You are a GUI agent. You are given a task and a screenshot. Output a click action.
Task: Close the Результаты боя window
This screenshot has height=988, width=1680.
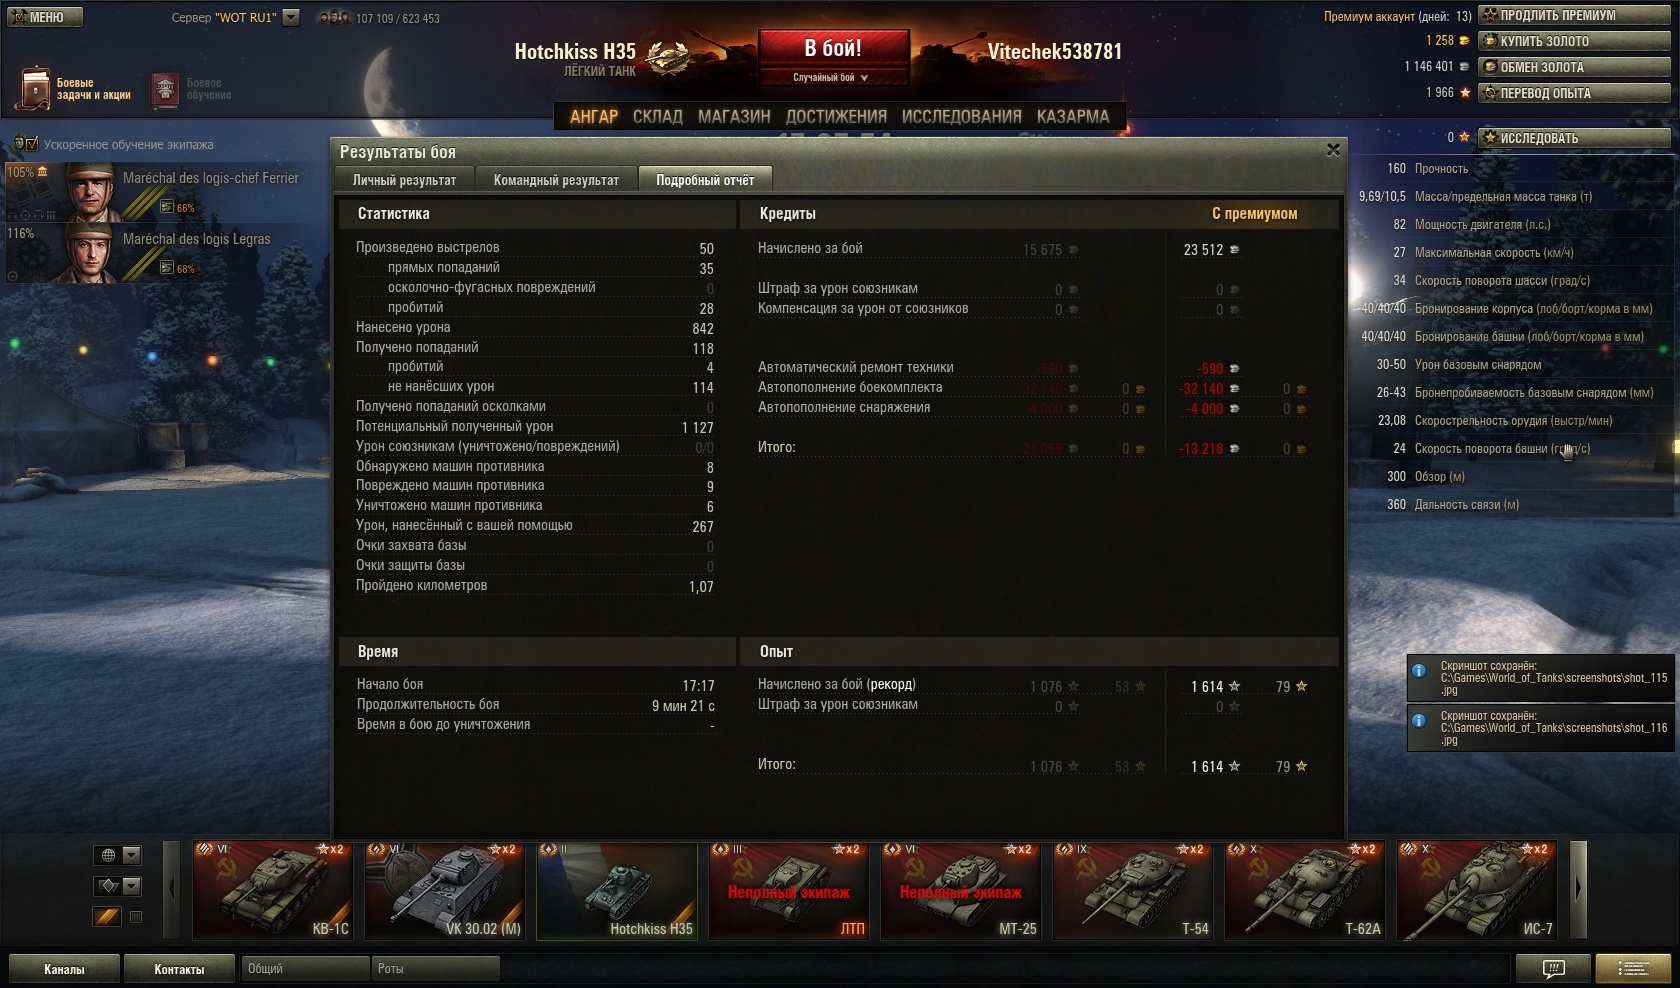[x=1333, y=150]
